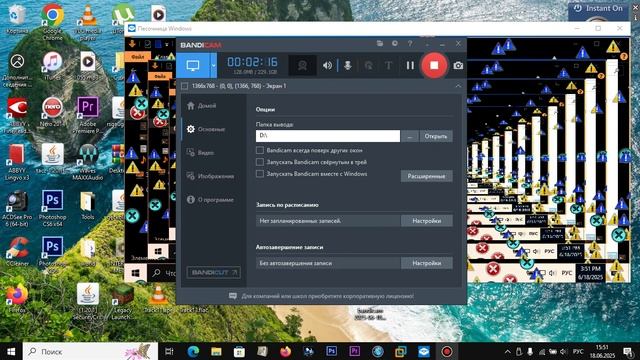Open Bandicam settings gear in title bar
The image size is (640, 360).
pyautogui.click(x=395, y=43)
